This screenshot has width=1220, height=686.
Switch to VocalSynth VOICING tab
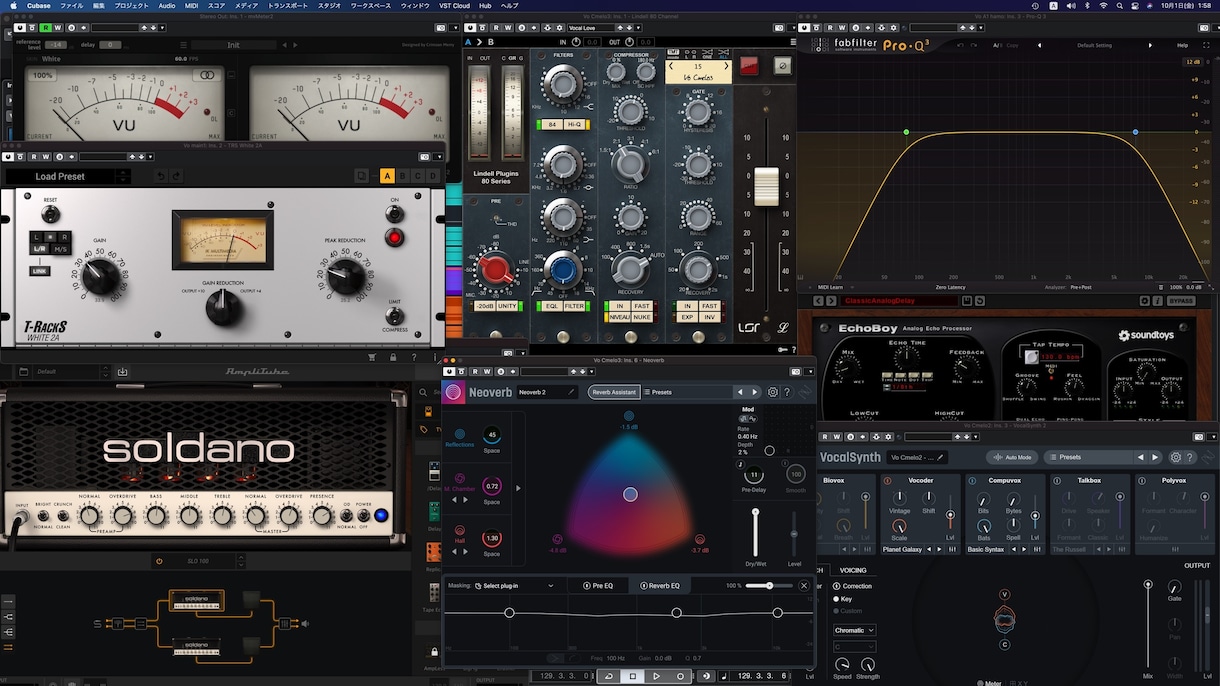tap(853, 570)
